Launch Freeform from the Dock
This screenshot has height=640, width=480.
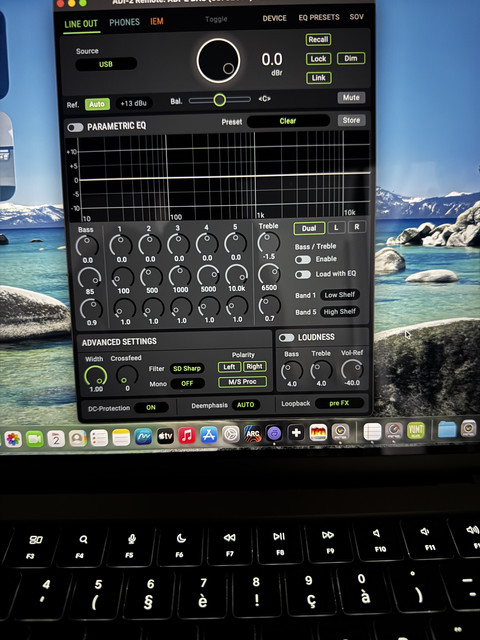pyautogui.click(x=143, y=437)
